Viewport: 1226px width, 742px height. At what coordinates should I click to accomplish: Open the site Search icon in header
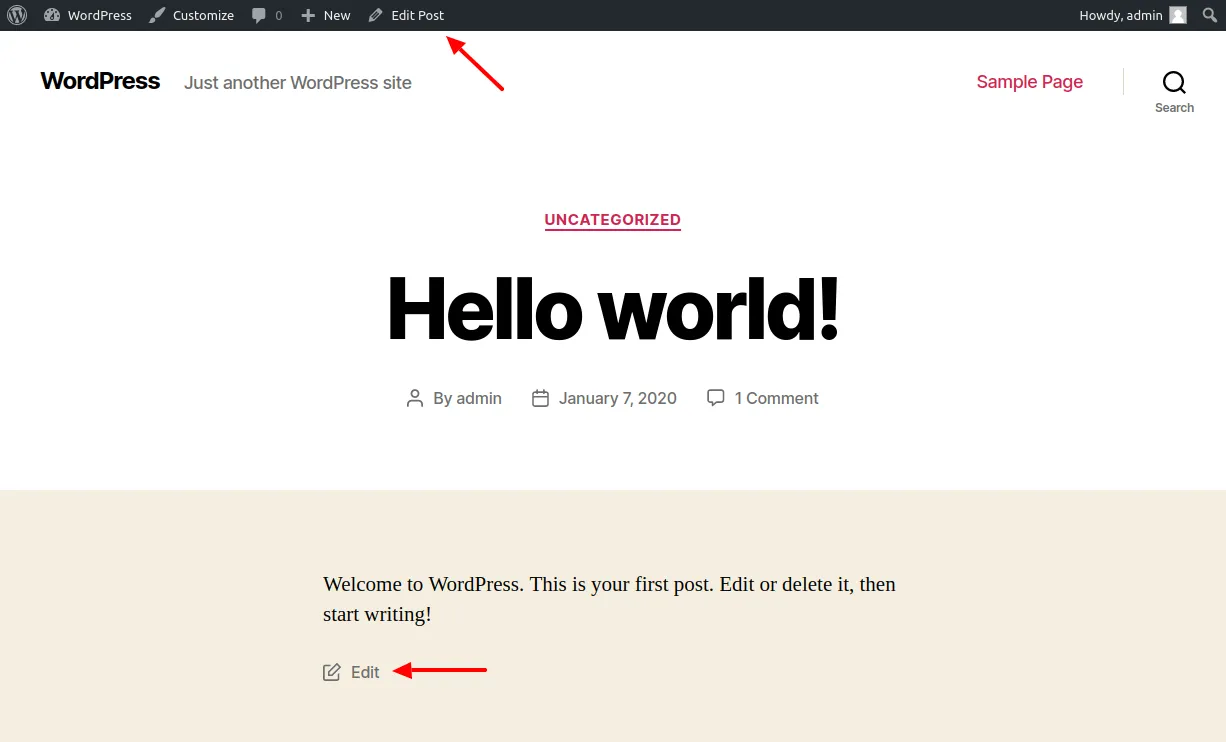pyautogui.click(x=1174, y=82)
